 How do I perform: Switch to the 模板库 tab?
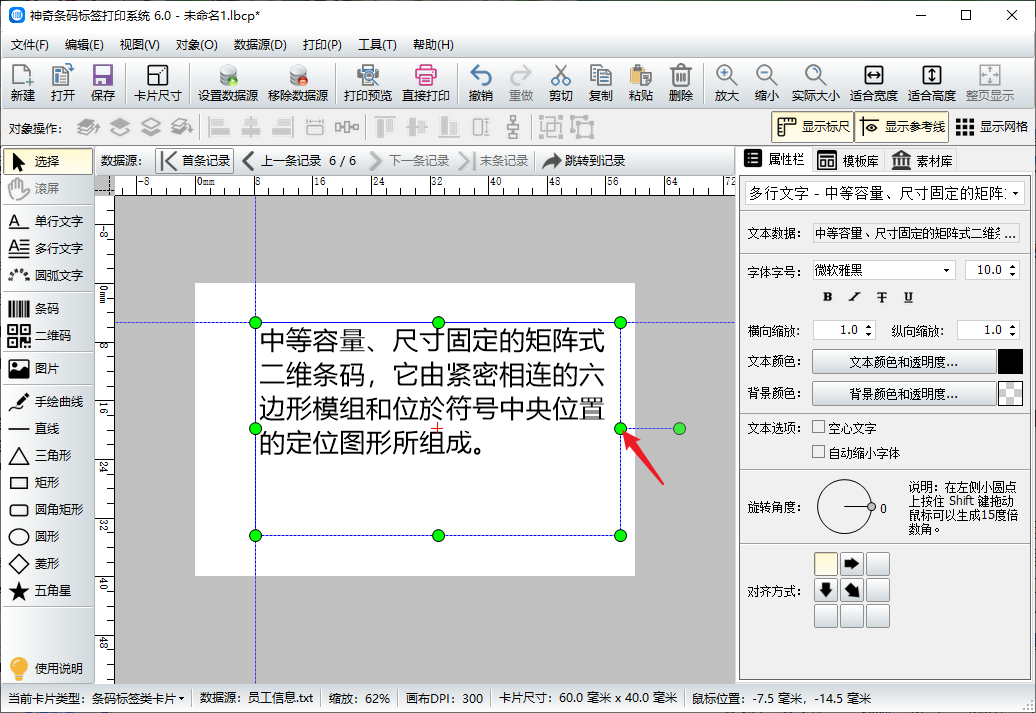point(848,161)
